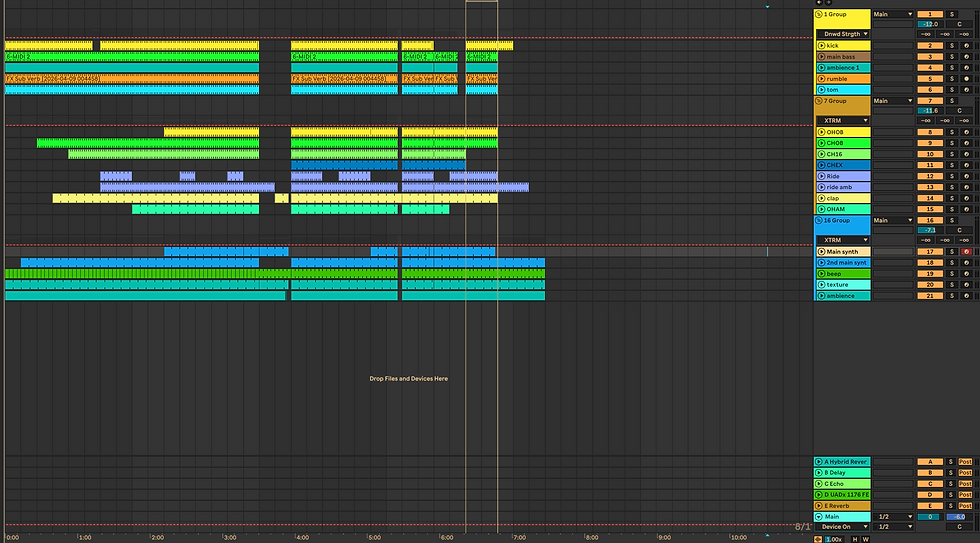The height and width of the screenshot is (543, 980).
Task: Open Main track cue out 1/2 dropdown
Action: click(x=893, y=517)
